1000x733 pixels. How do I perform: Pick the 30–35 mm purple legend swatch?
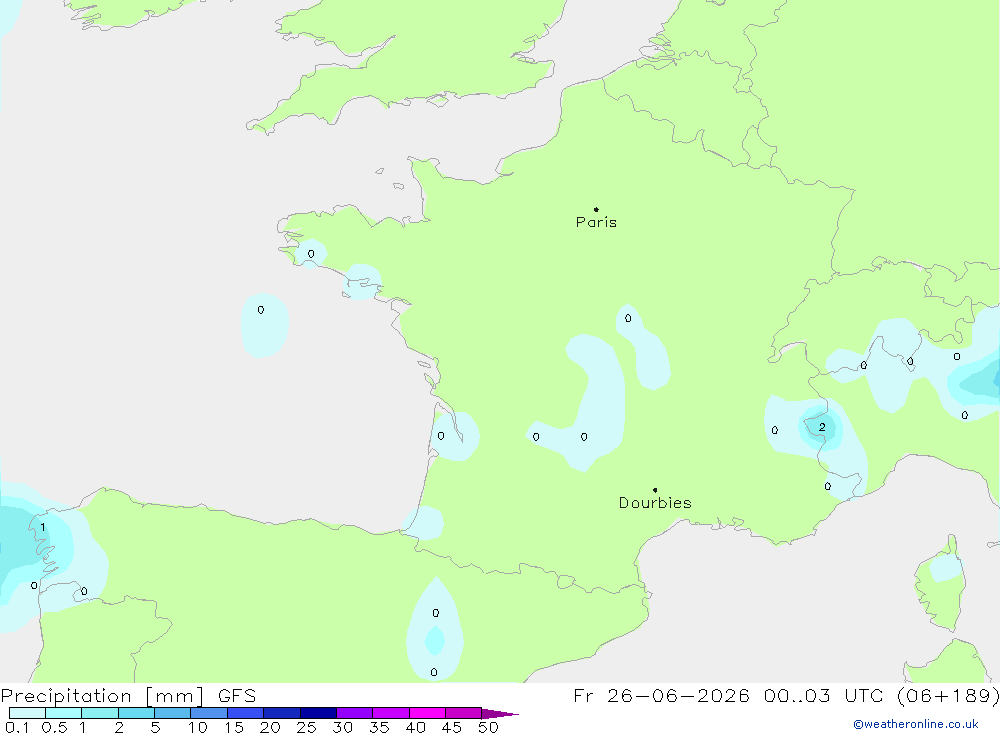click(x=355, y=713)
